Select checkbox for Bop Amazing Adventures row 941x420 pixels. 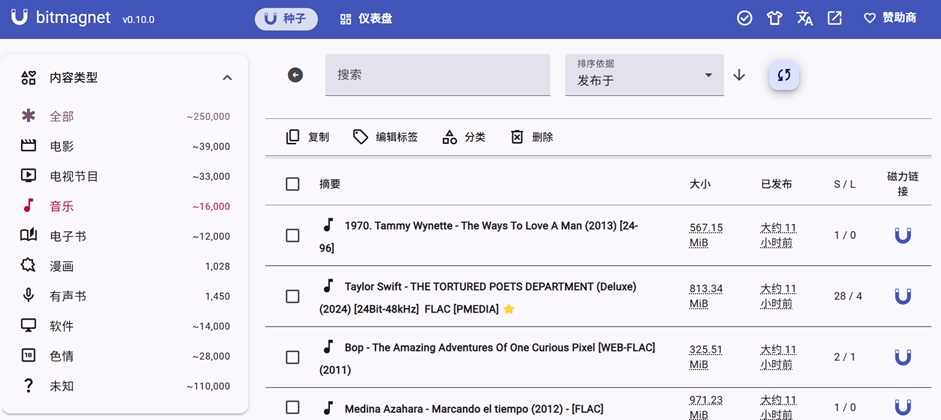click(x=292, y=357)
